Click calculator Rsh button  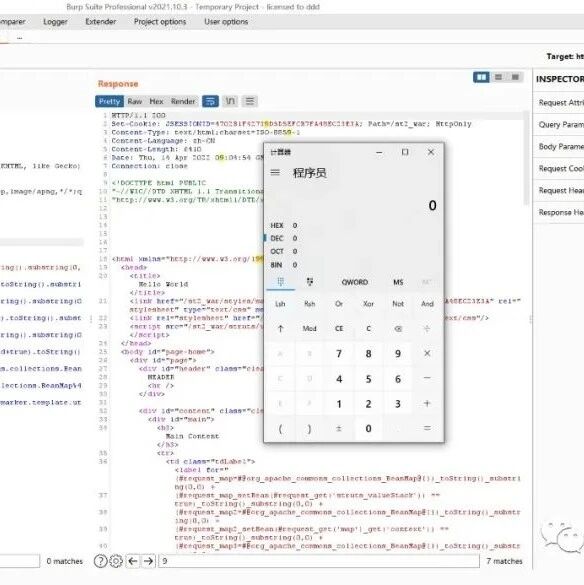point(309,304)
